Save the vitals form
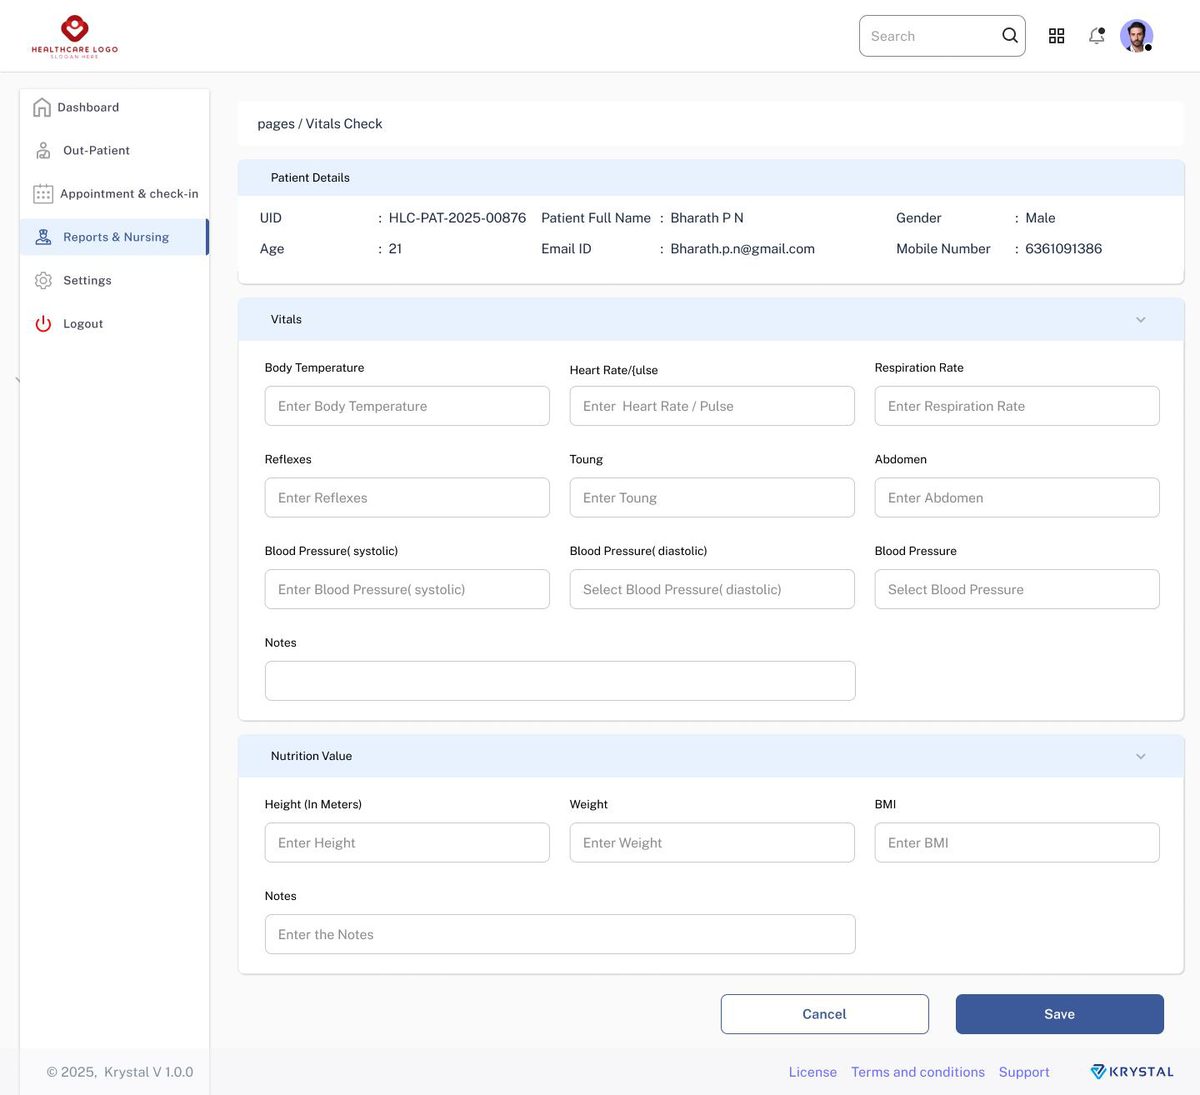1200x1095 pixels. 1060,1014
